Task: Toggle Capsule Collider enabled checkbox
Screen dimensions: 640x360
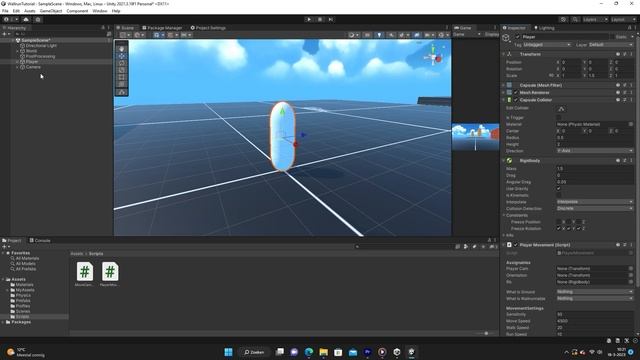Action: click(x=516, y=100)
